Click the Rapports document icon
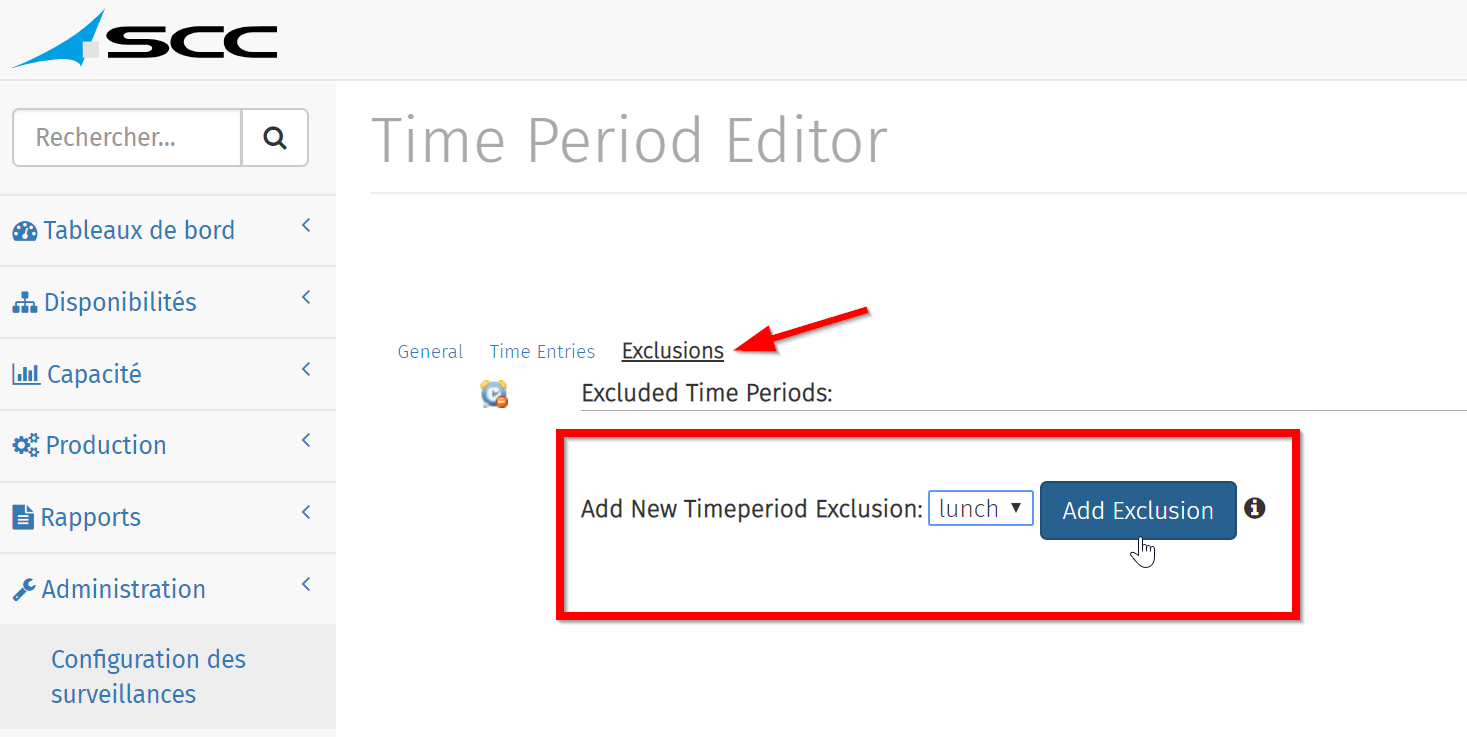1467x737 pixels. [x=23, y=517]
